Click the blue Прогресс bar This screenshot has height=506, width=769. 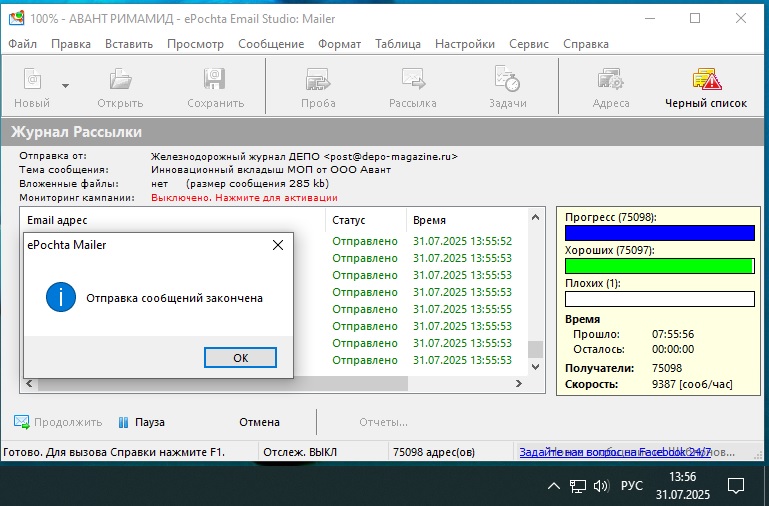pos(660,233)
